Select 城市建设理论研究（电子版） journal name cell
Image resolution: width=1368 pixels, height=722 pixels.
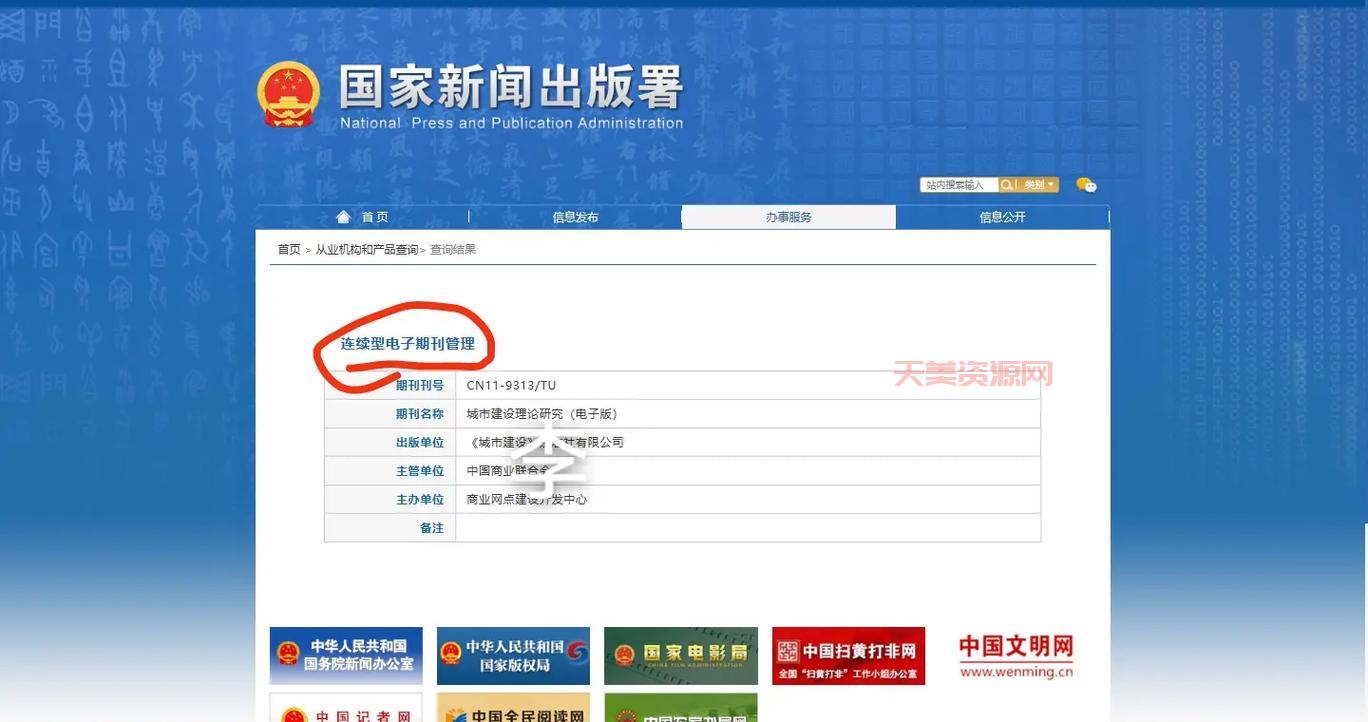[x=748, y=414]
